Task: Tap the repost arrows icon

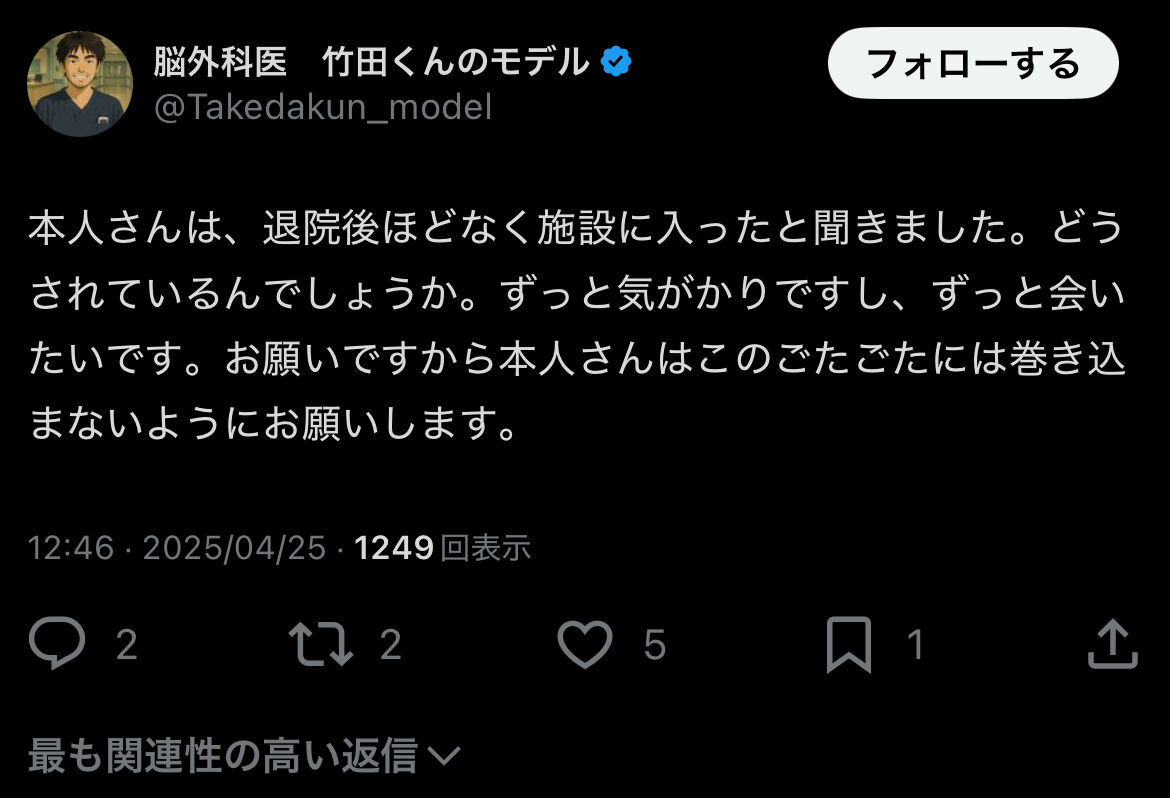Action: point(321,643)
